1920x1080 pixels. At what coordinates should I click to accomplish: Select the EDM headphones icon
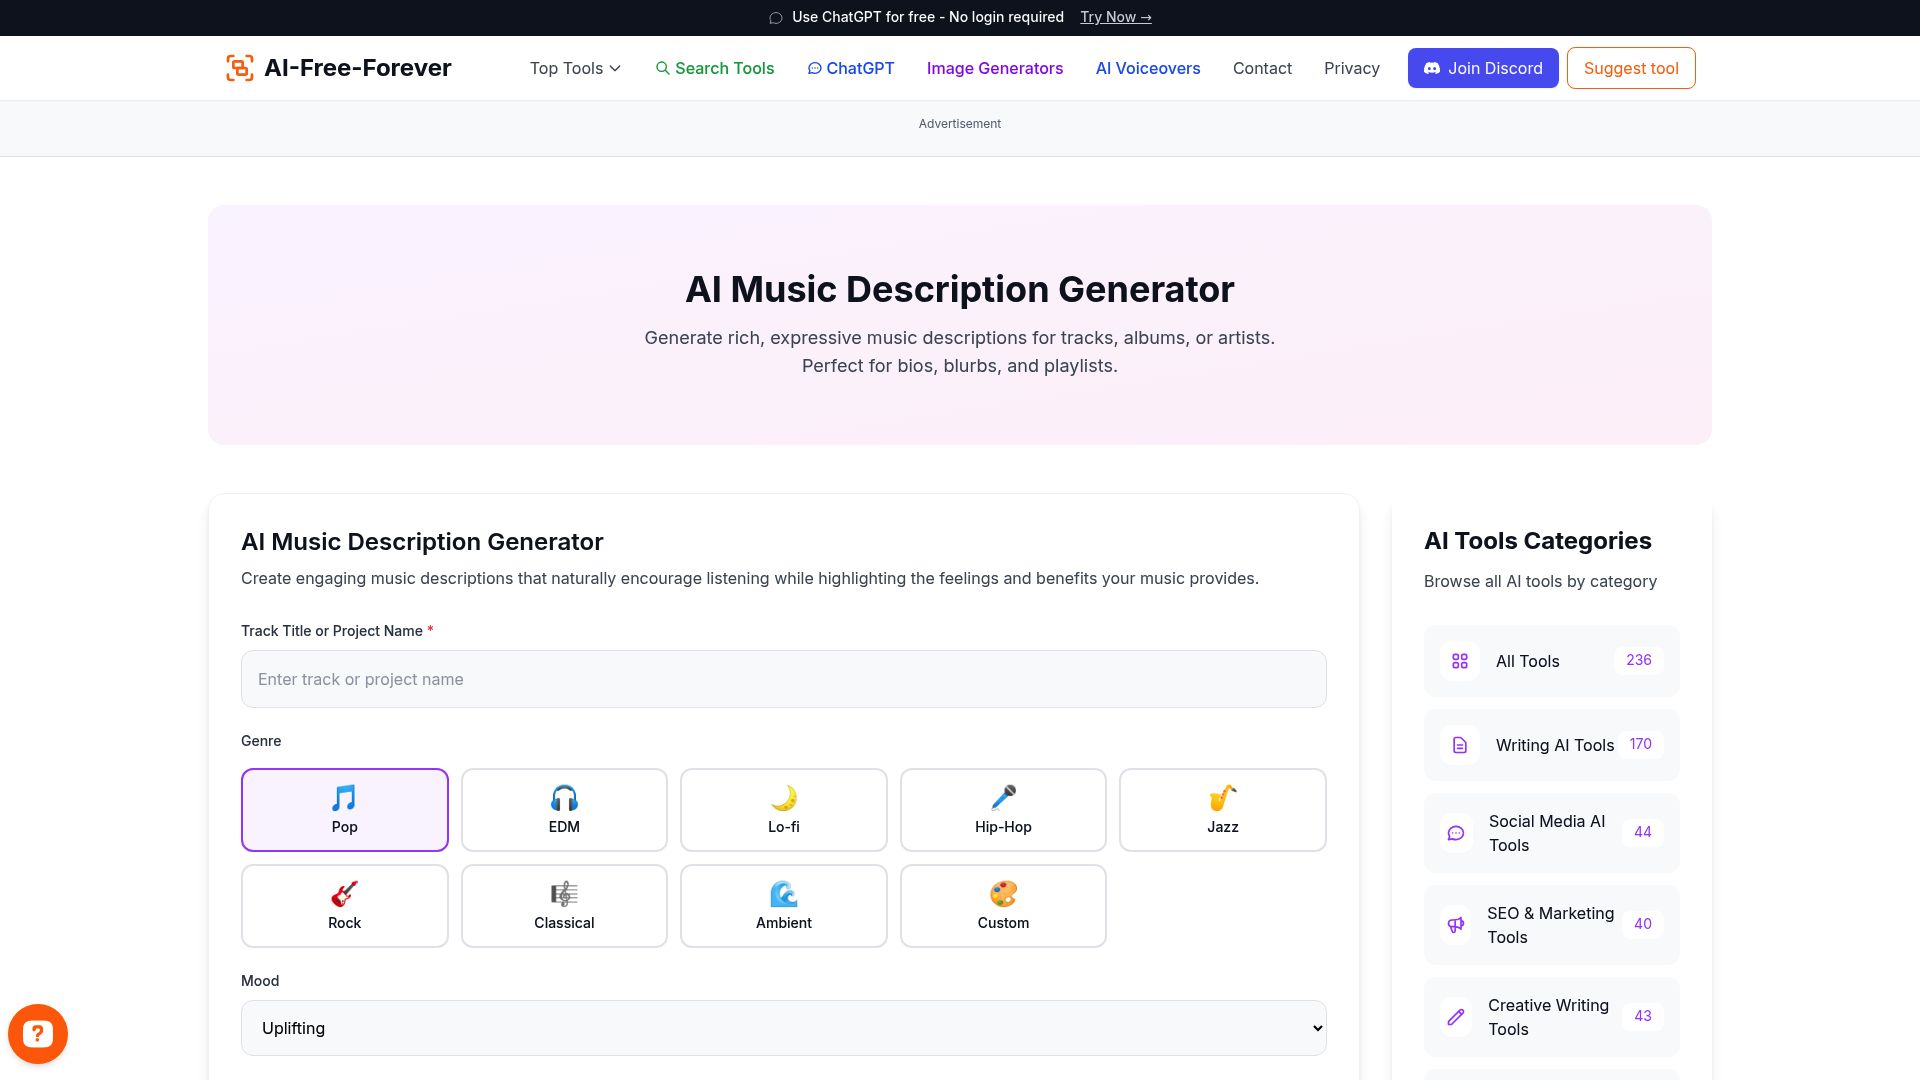[563, 798]
